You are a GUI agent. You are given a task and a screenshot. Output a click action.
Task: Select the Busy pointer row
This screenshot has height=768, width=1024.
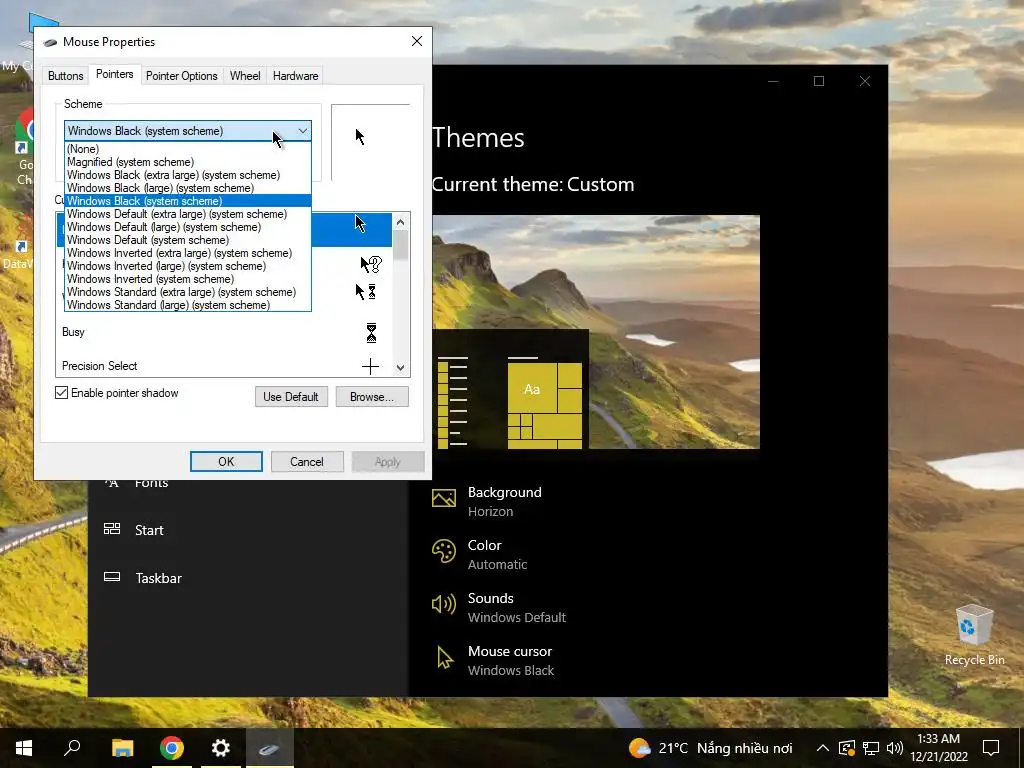224,332
